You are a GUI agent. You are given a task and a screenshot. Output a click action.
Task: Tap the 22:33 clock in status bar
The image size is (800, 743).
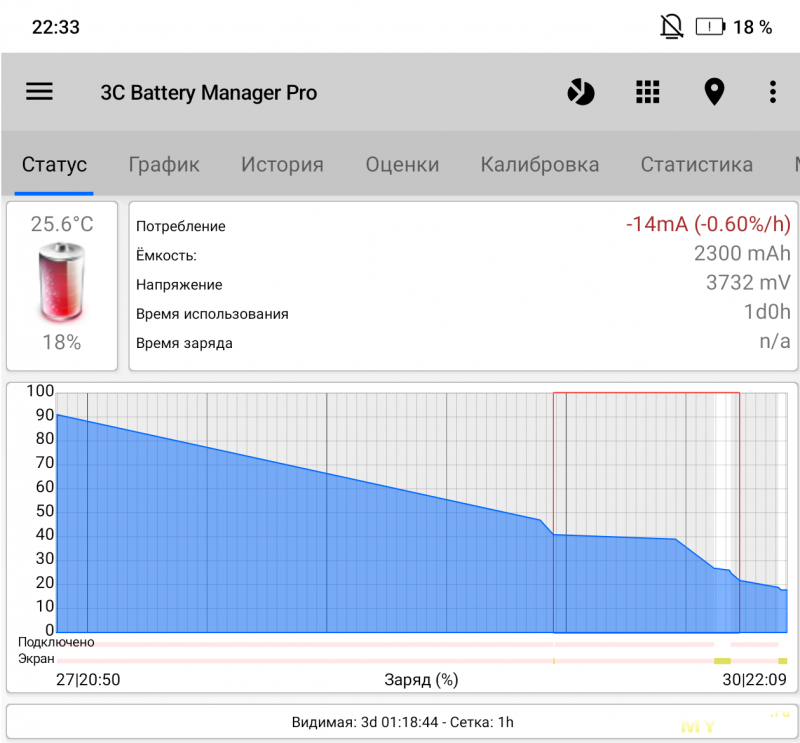point(56,27)
